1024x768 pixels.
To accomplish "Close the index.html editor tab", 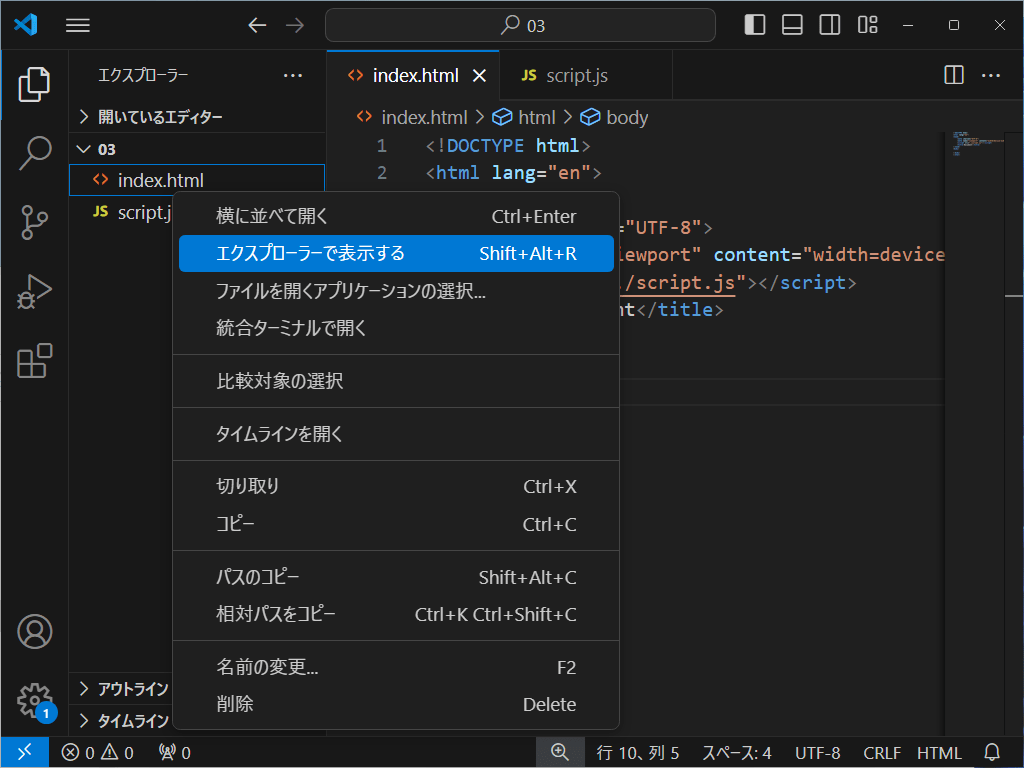I will tap(479, 76).
